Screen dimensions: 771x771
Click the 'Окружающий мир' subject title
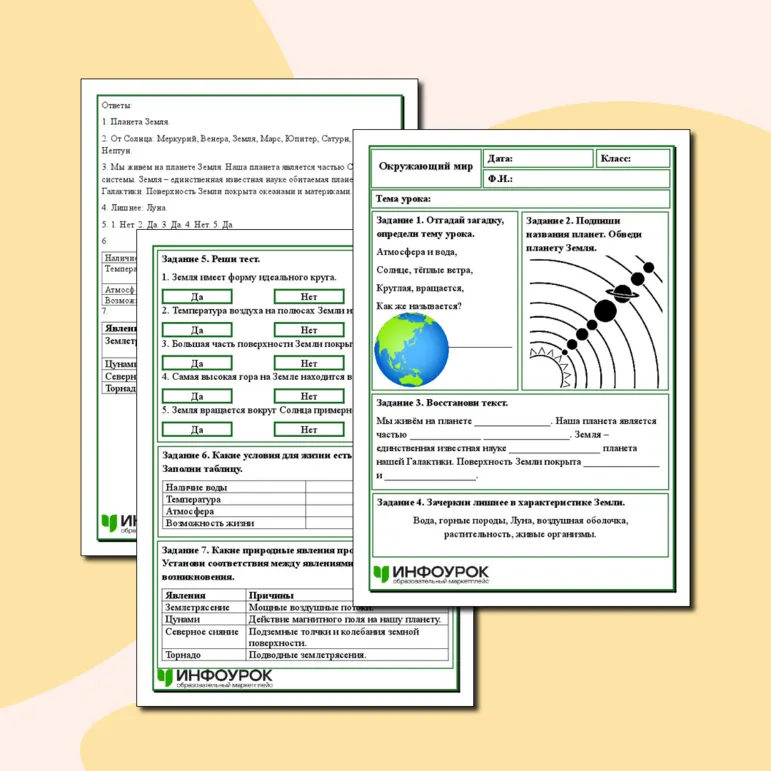(425, 166)
